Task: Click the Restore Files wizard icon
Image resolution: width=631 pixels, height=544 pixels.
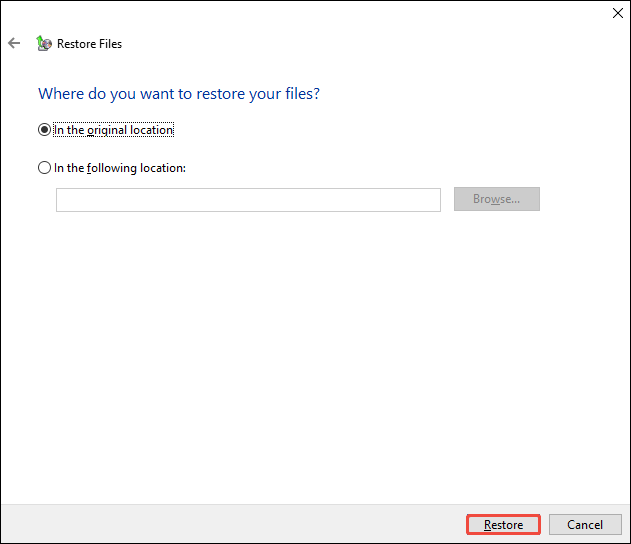Action: 43,44
